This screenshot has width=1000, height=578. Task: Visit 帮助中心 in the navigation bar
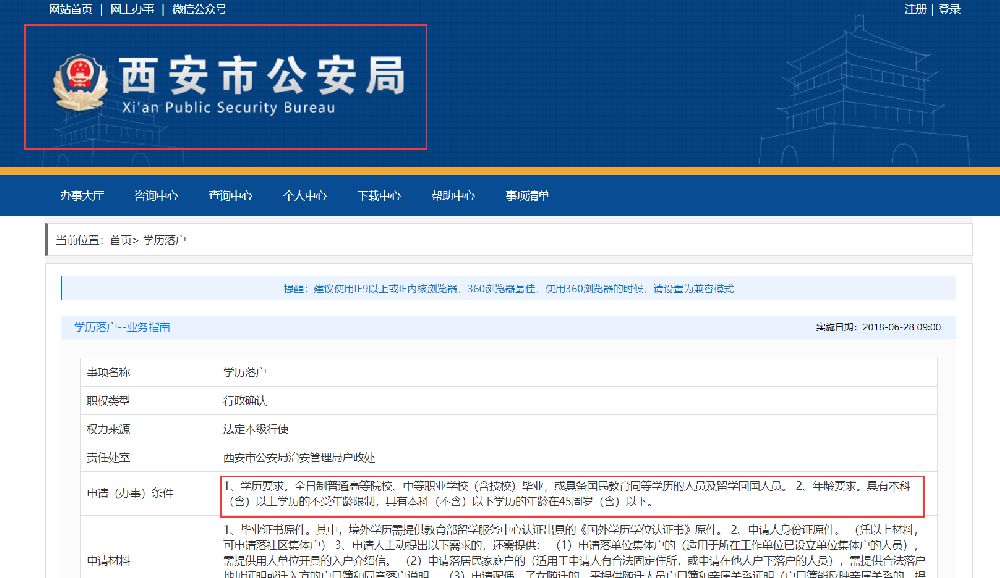tap(453, 195)
